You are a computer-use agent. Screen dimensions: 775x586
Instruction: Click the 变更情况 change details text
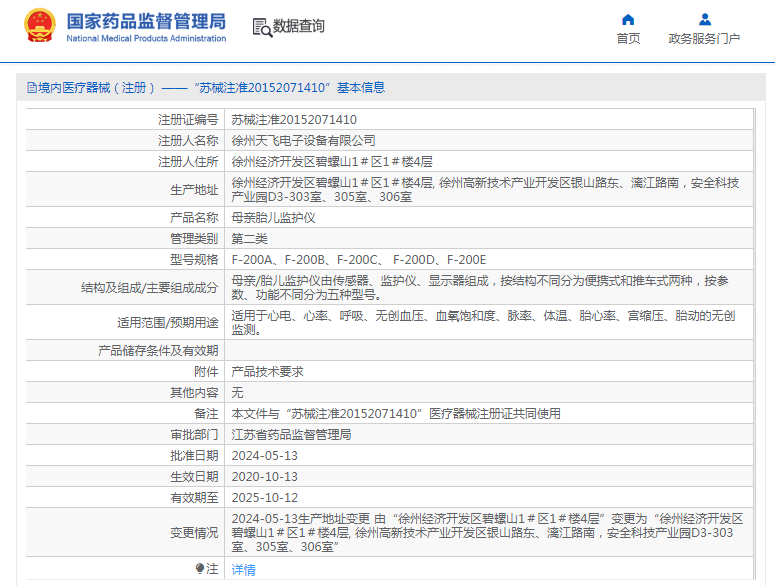click(x=487, y=533)
